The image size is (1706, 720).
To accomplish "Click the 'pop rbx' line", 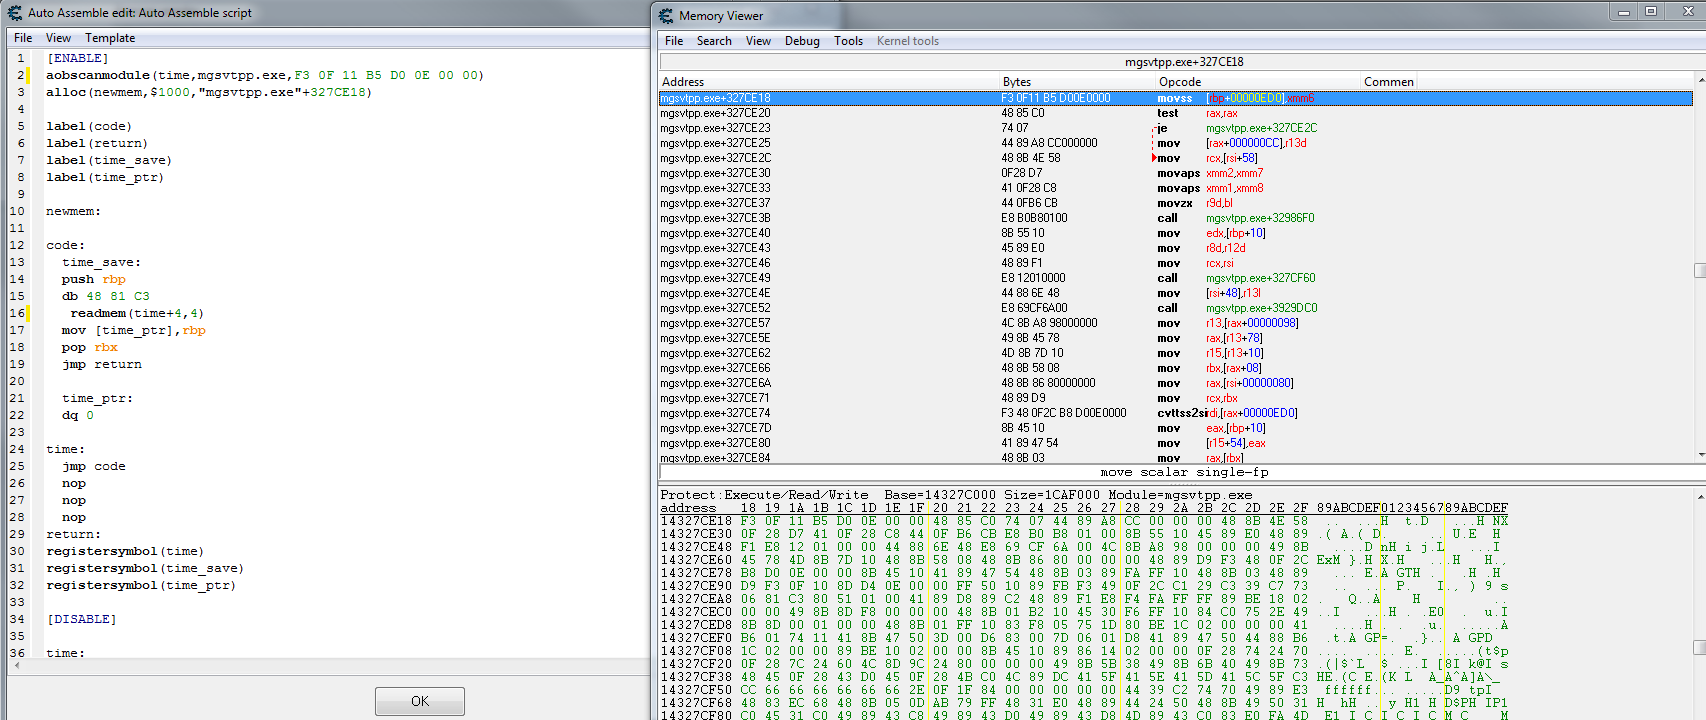I will [90, 347].
